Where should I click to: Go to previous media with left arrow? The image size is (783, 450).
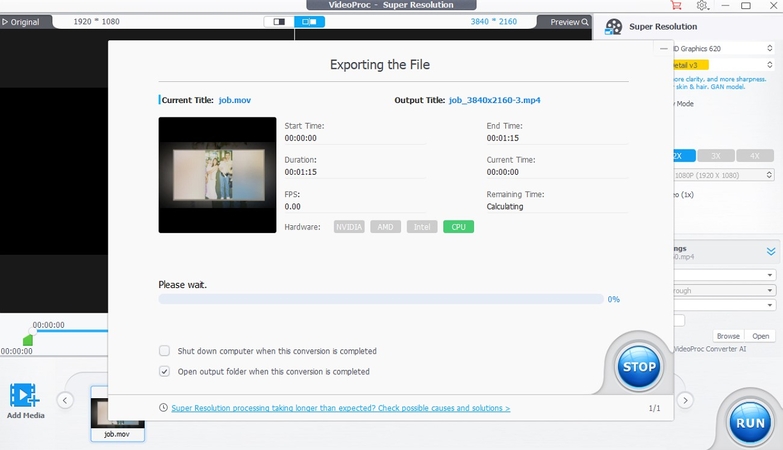point(65,400)
